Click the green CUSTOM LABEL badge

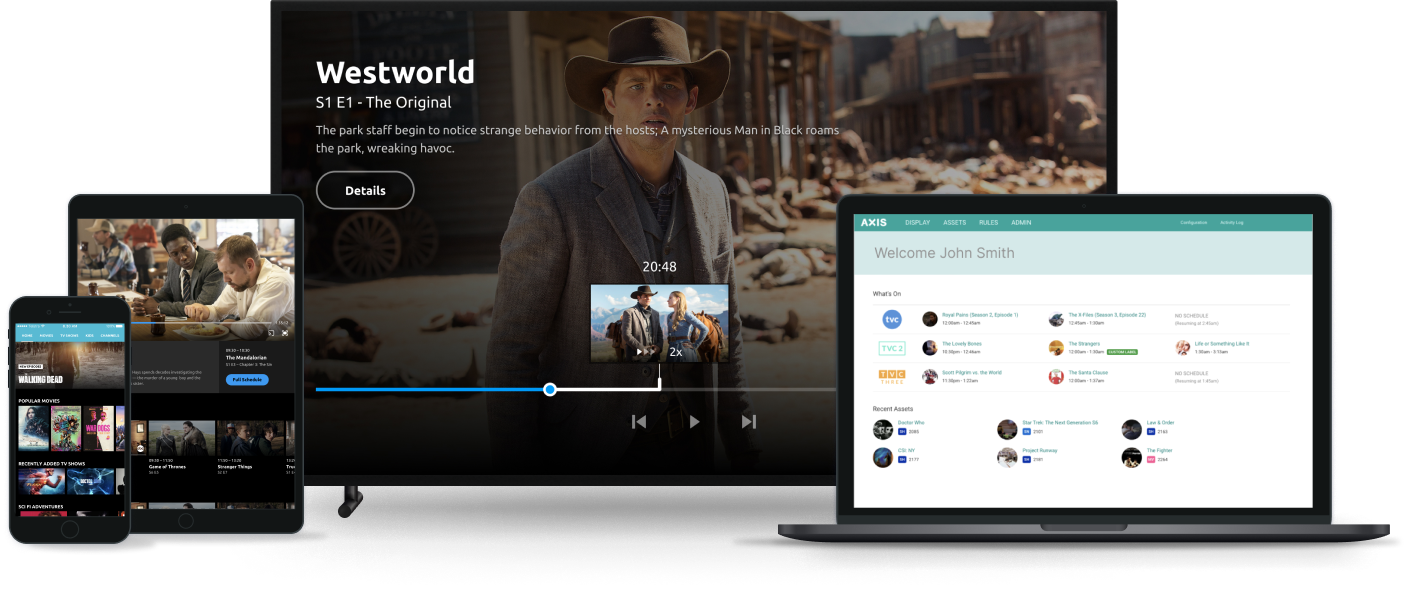click(1122, 352)
